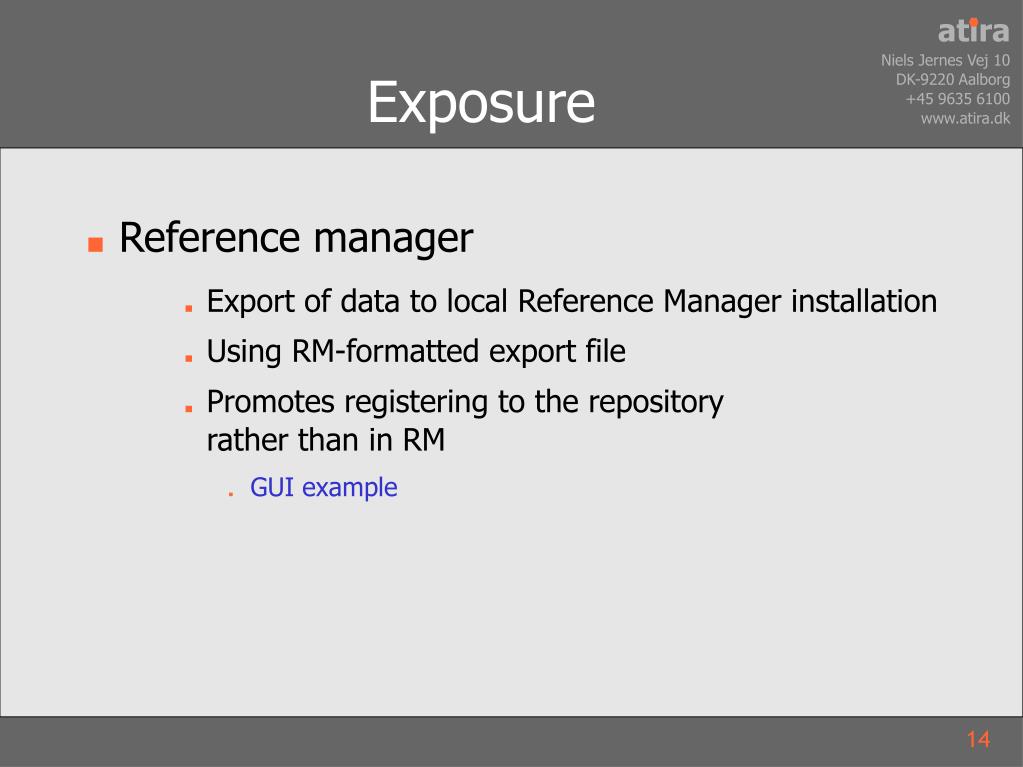Click the www.atira.dk website address
The image size is (1023, 767).
tap(966, 118)
